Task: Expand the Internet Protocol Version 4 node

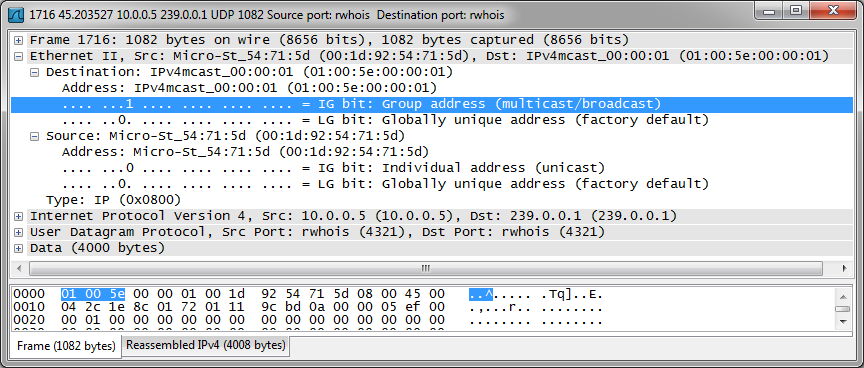Action: coord(19,216)
